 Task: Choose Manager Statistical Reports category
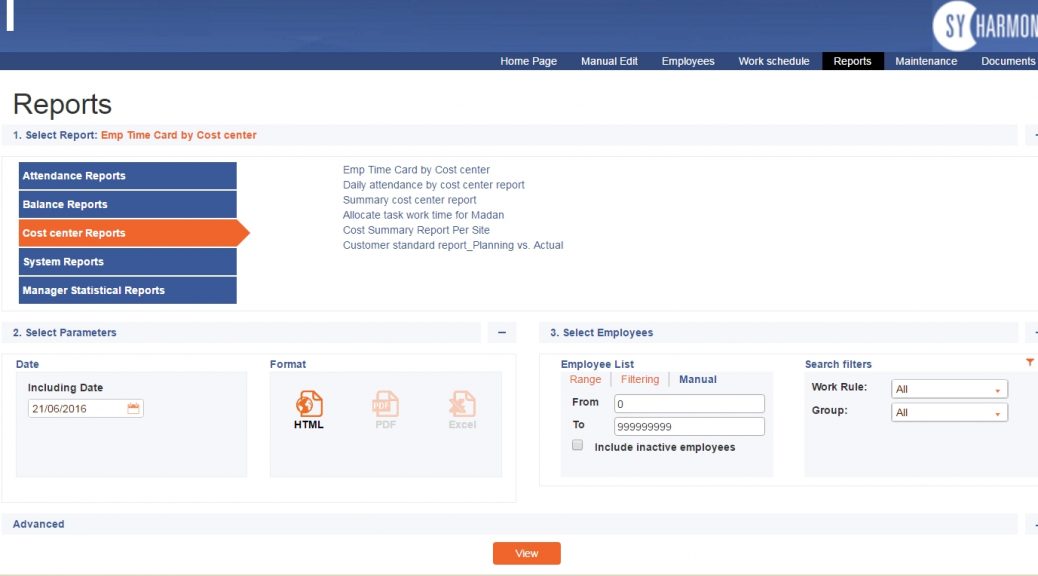coord(128,291)
